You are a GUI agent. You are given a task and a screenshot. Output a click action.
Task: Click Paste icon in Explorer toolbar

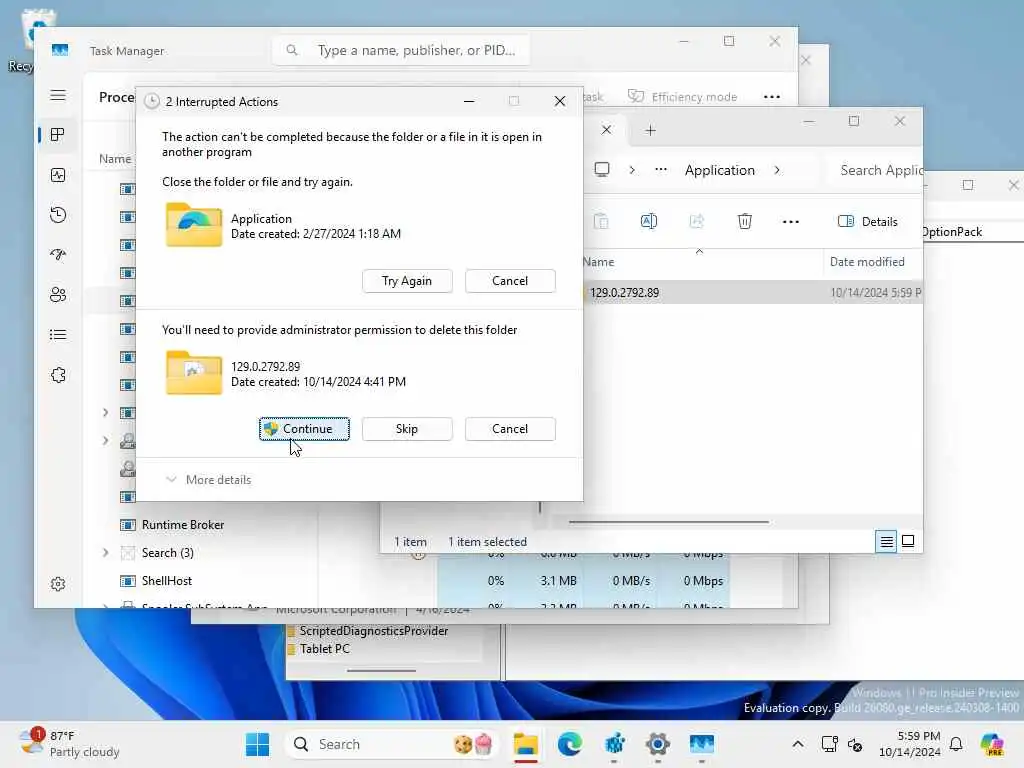coord(601,221)
